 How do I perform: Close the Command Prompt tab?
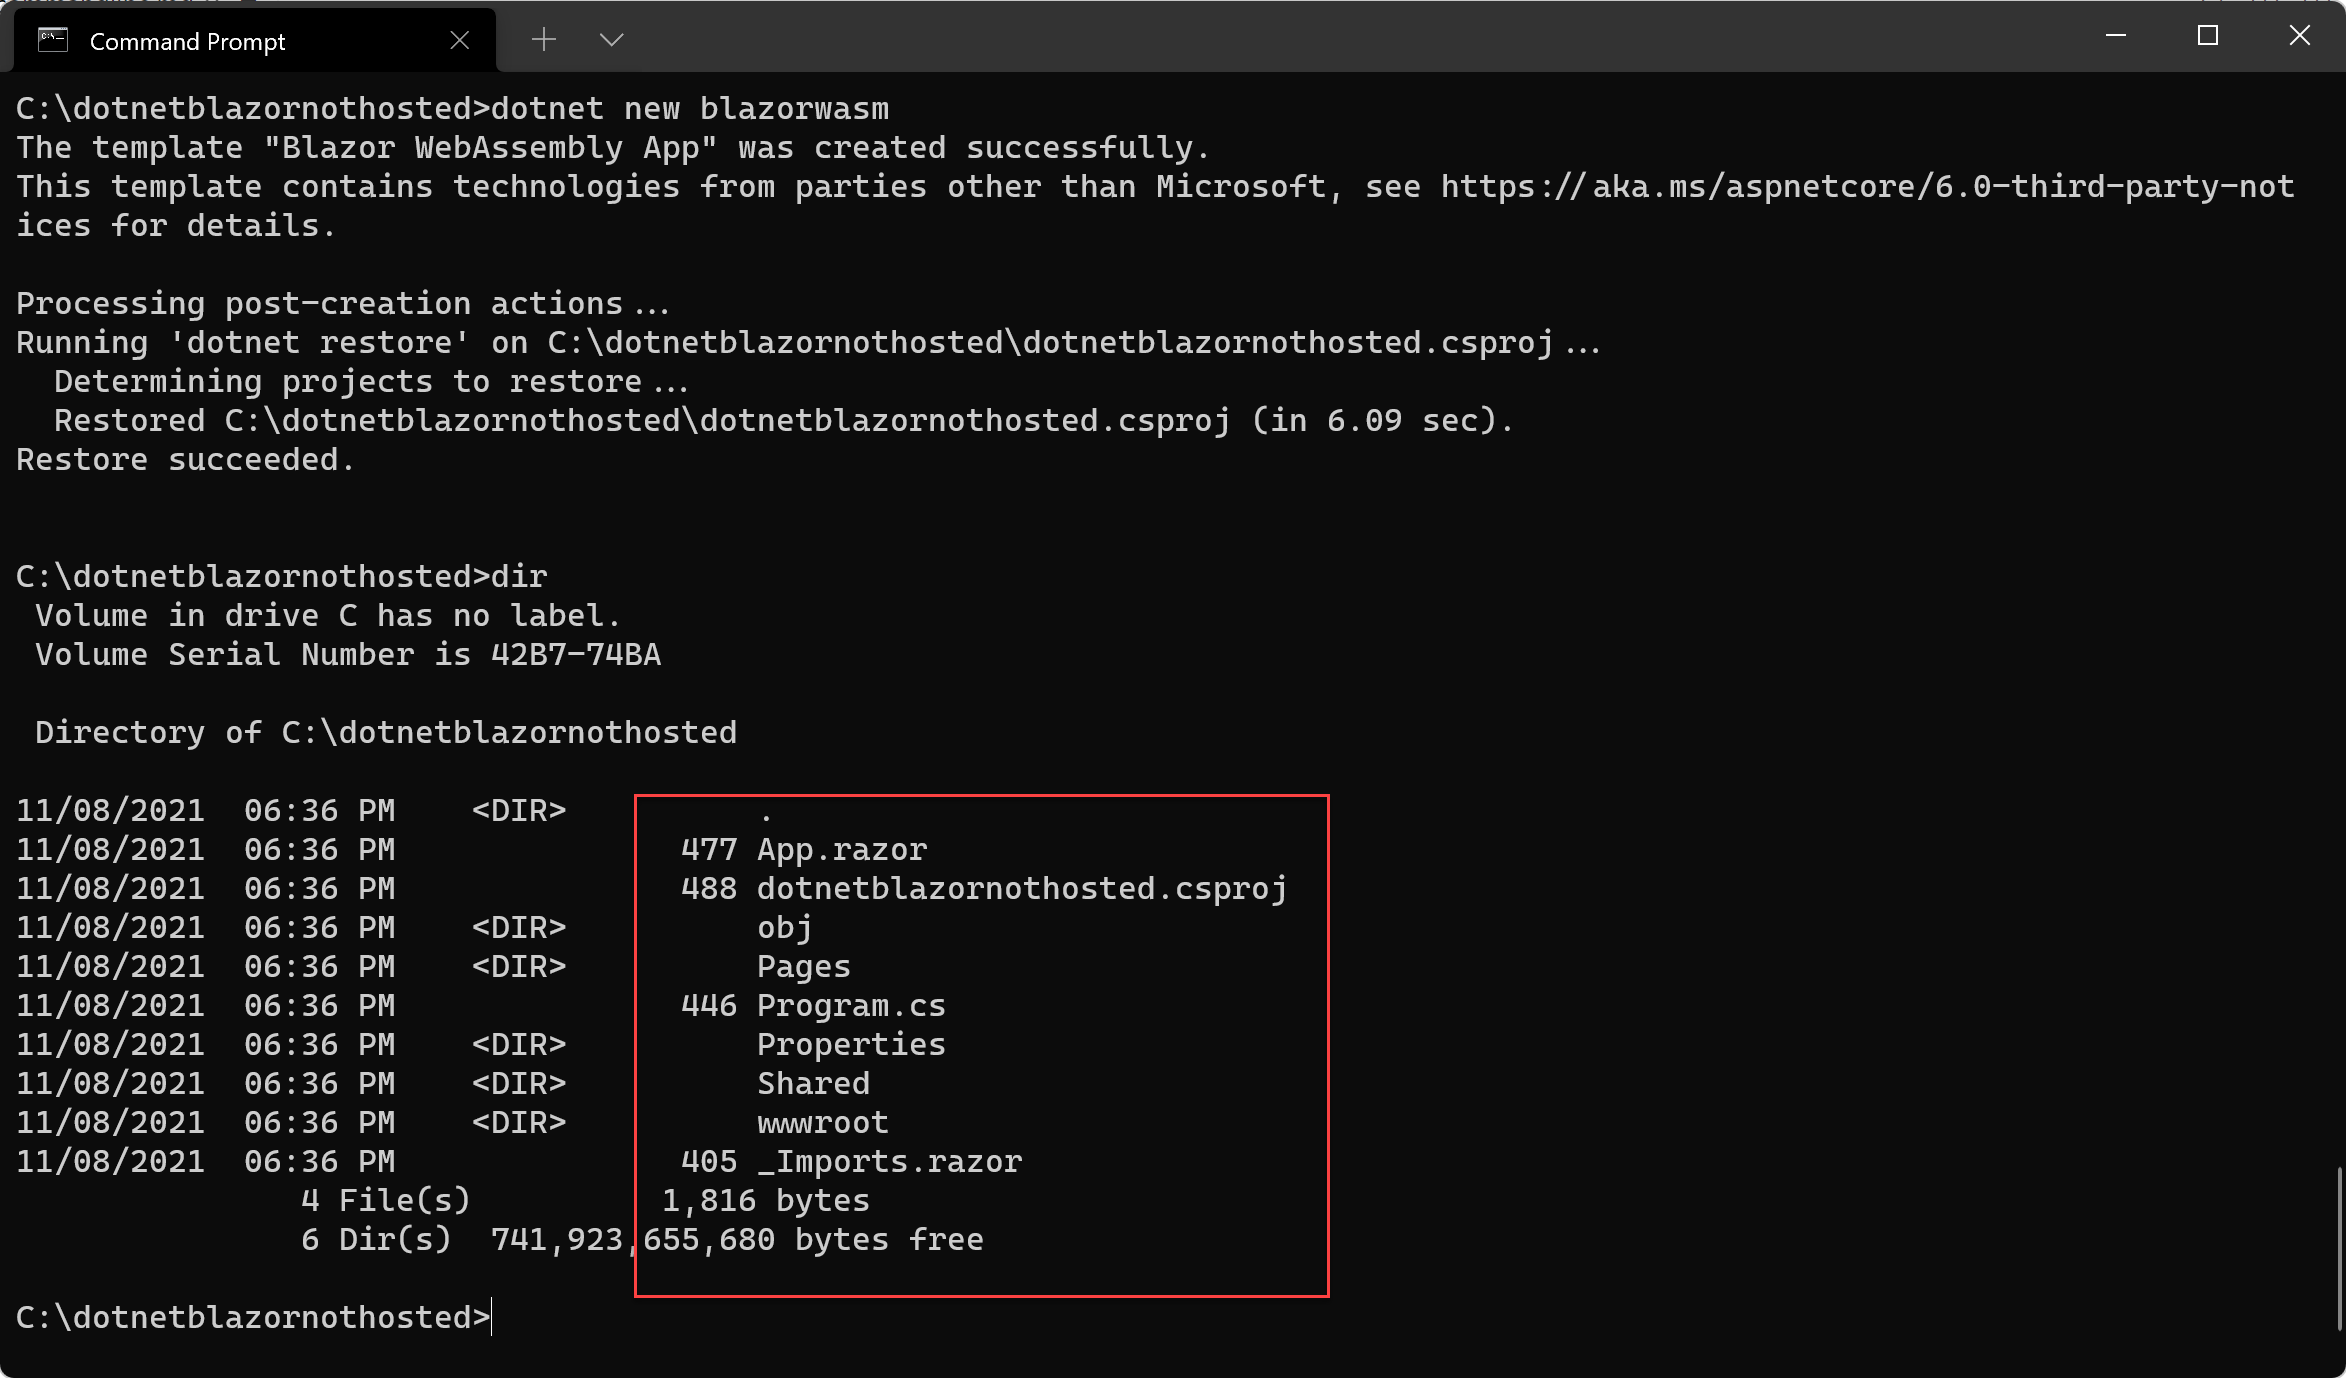pyautogui.click(x=460, y=40)
